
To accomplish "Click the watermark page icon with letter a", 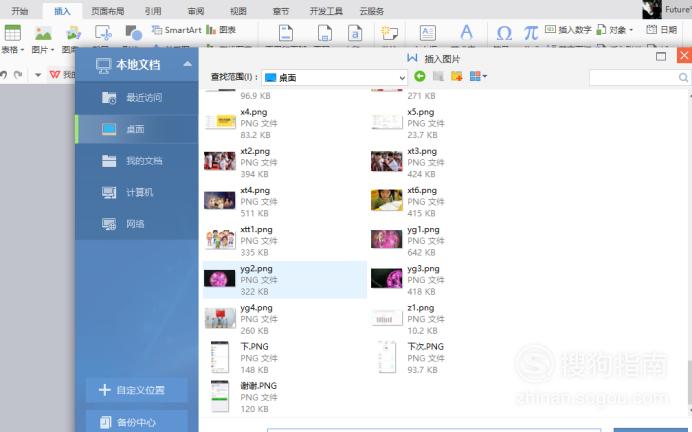I will [x=355, y=33].
